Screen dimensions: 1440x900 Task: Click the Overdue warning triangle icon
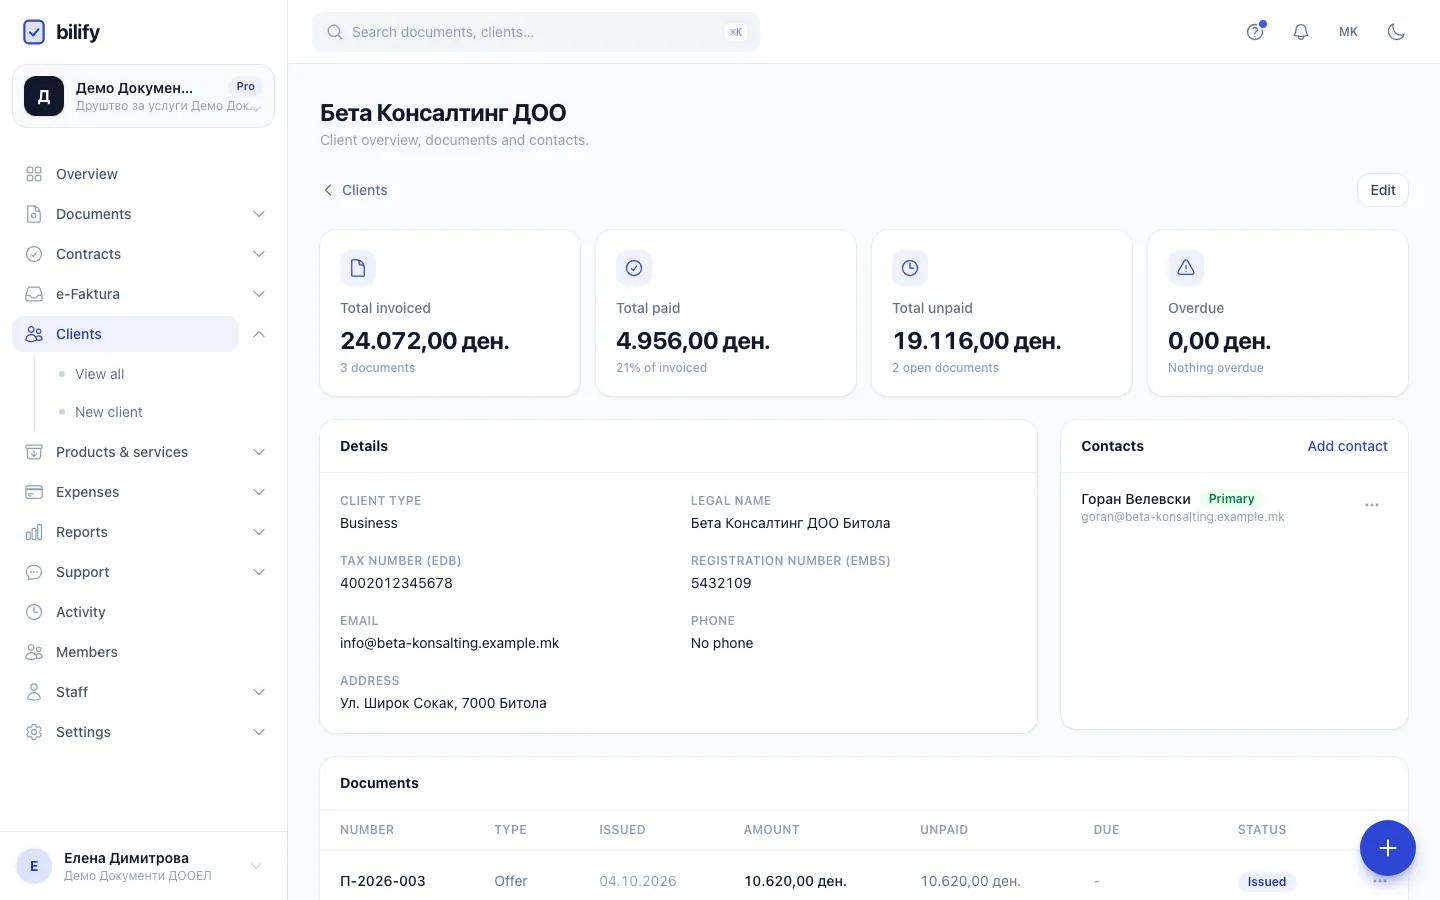1185,268
